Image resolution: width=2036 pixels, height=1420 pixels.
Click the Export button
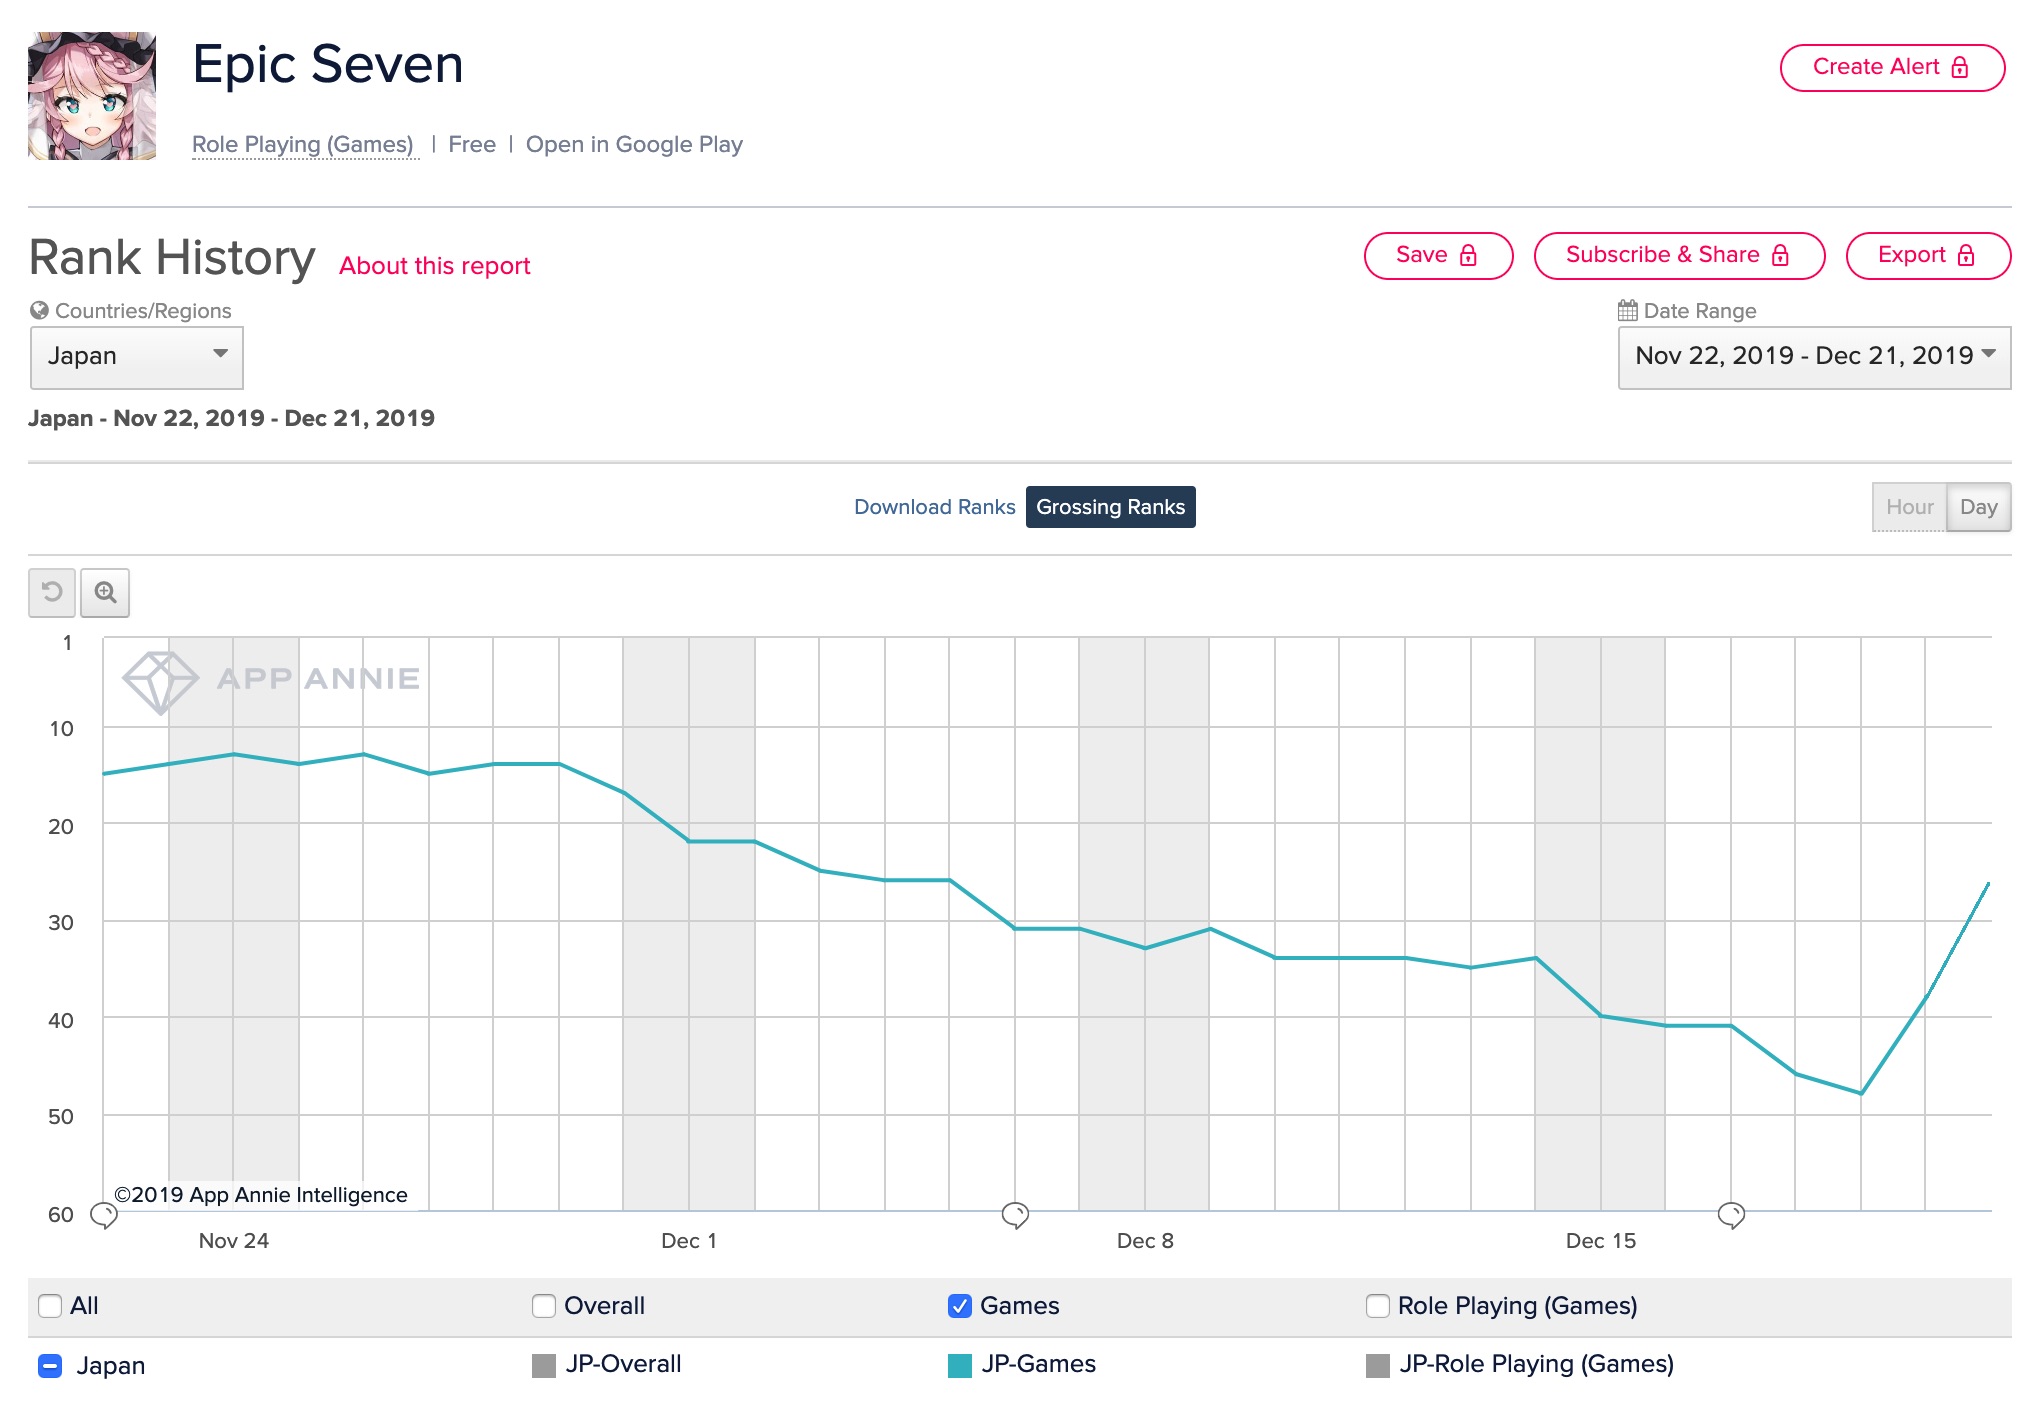point(1928,255)
